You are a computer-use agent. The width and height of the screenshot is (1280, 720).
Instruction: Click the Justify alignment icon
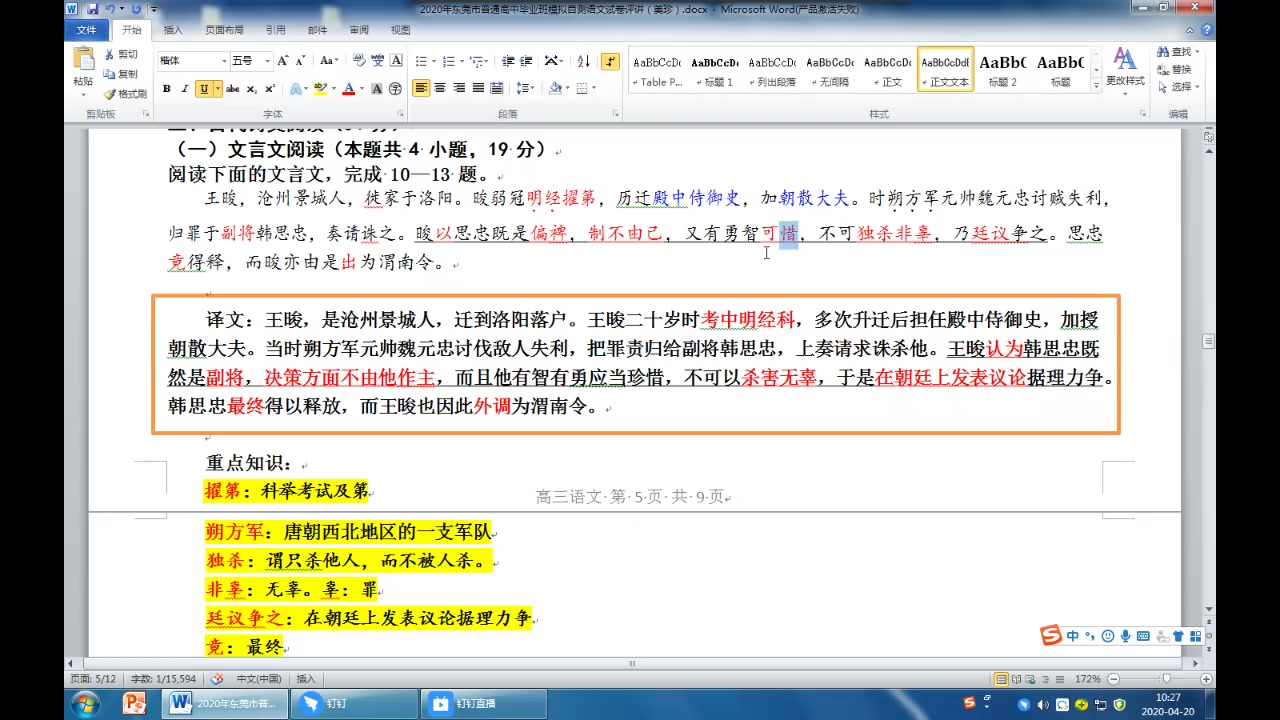pos(479,89)
